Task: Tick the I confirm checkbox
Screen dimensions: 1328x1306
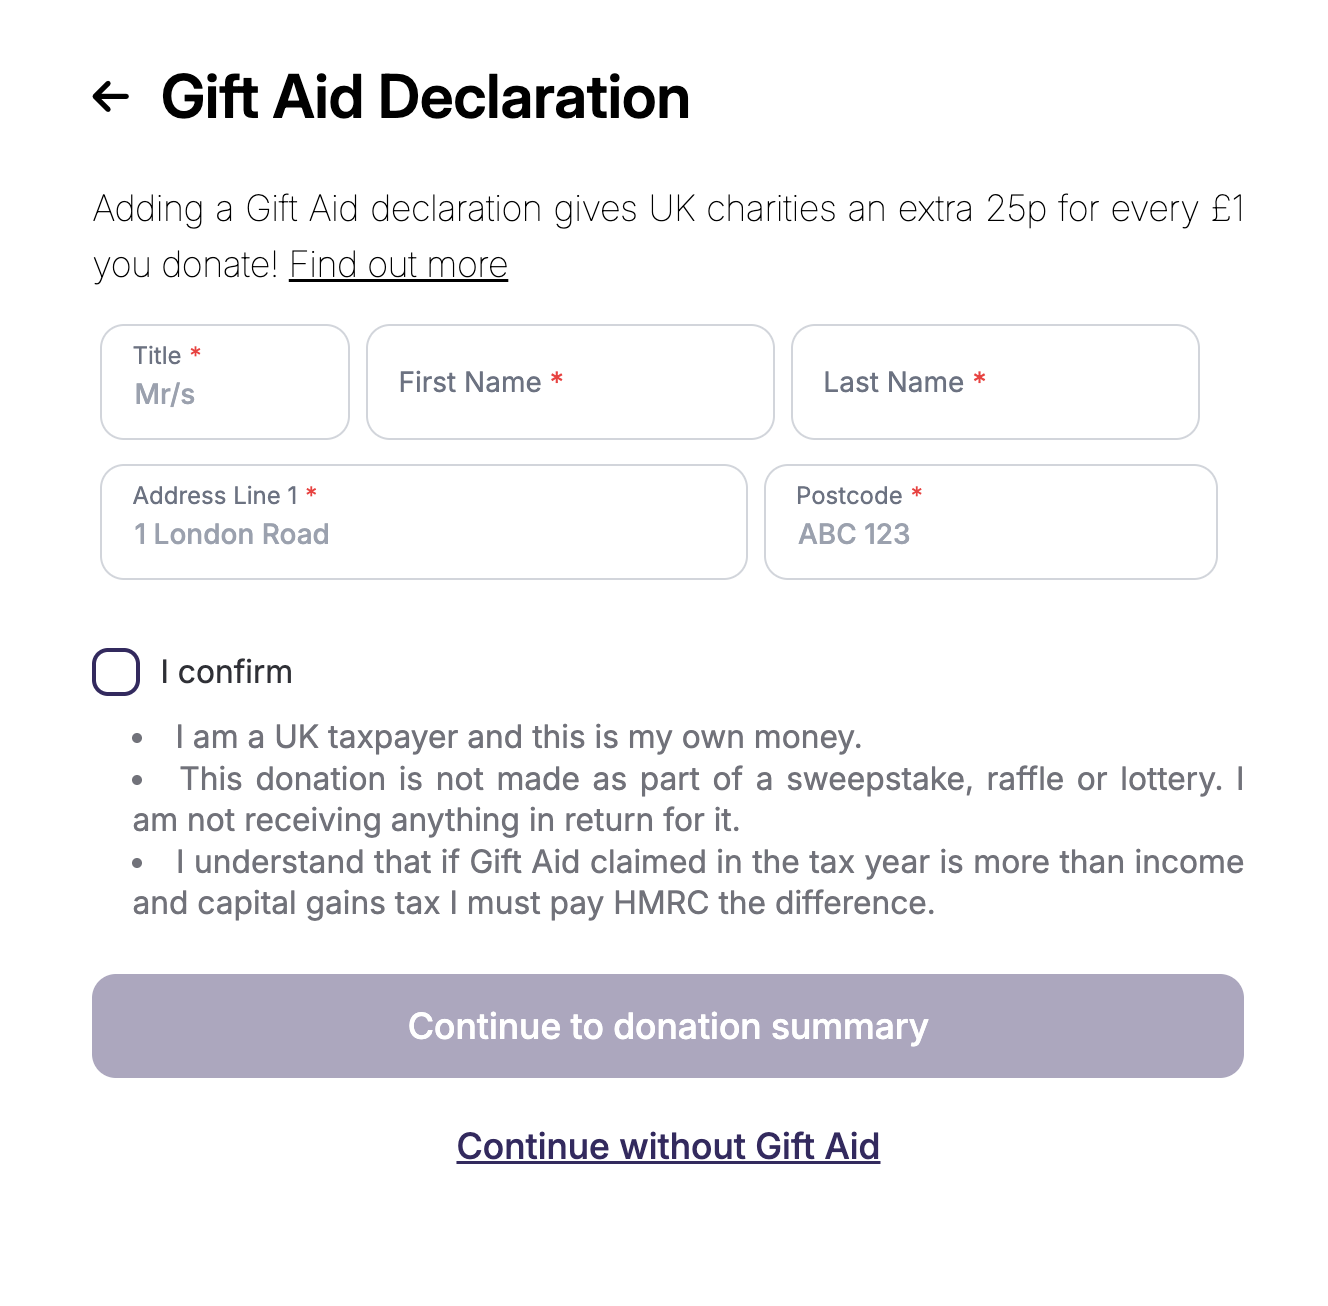Action: [x=116, y=672]
